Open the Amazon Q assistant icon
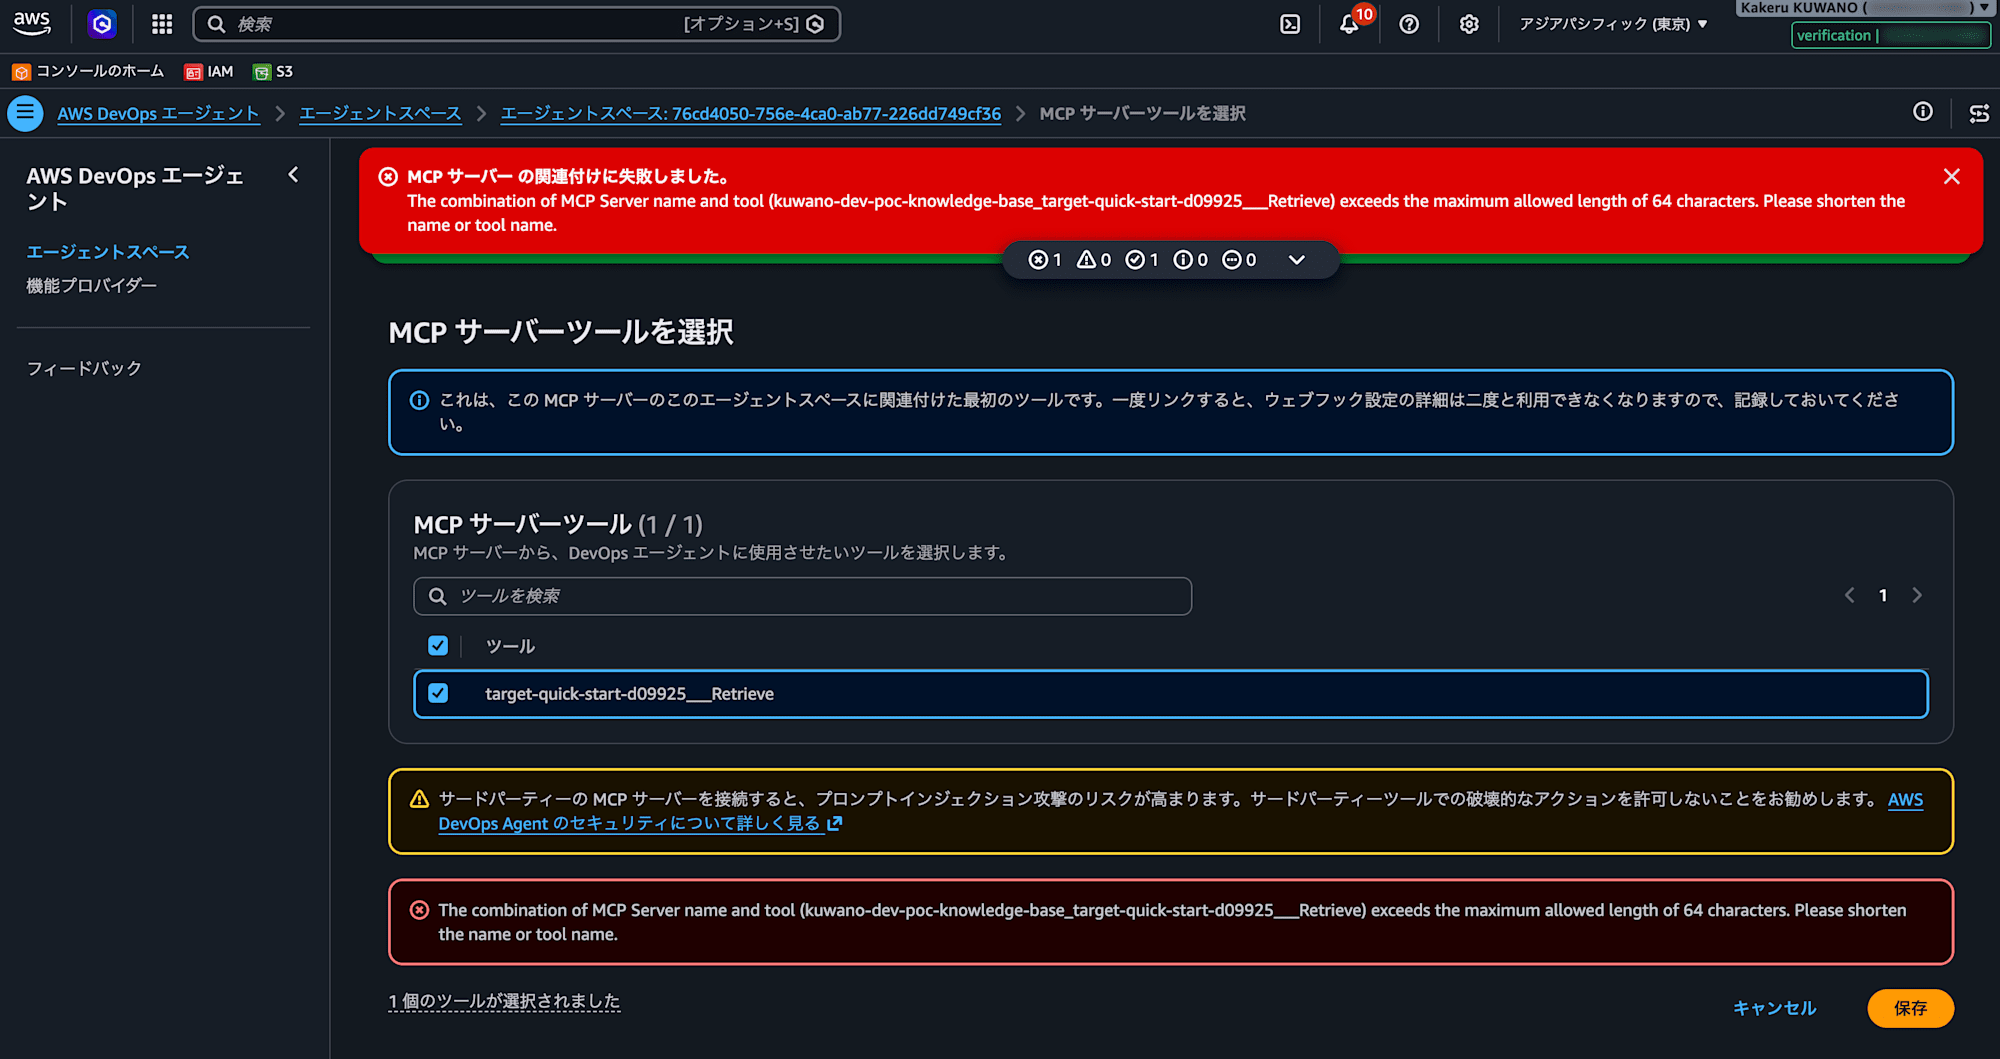 tap(102, 24)
